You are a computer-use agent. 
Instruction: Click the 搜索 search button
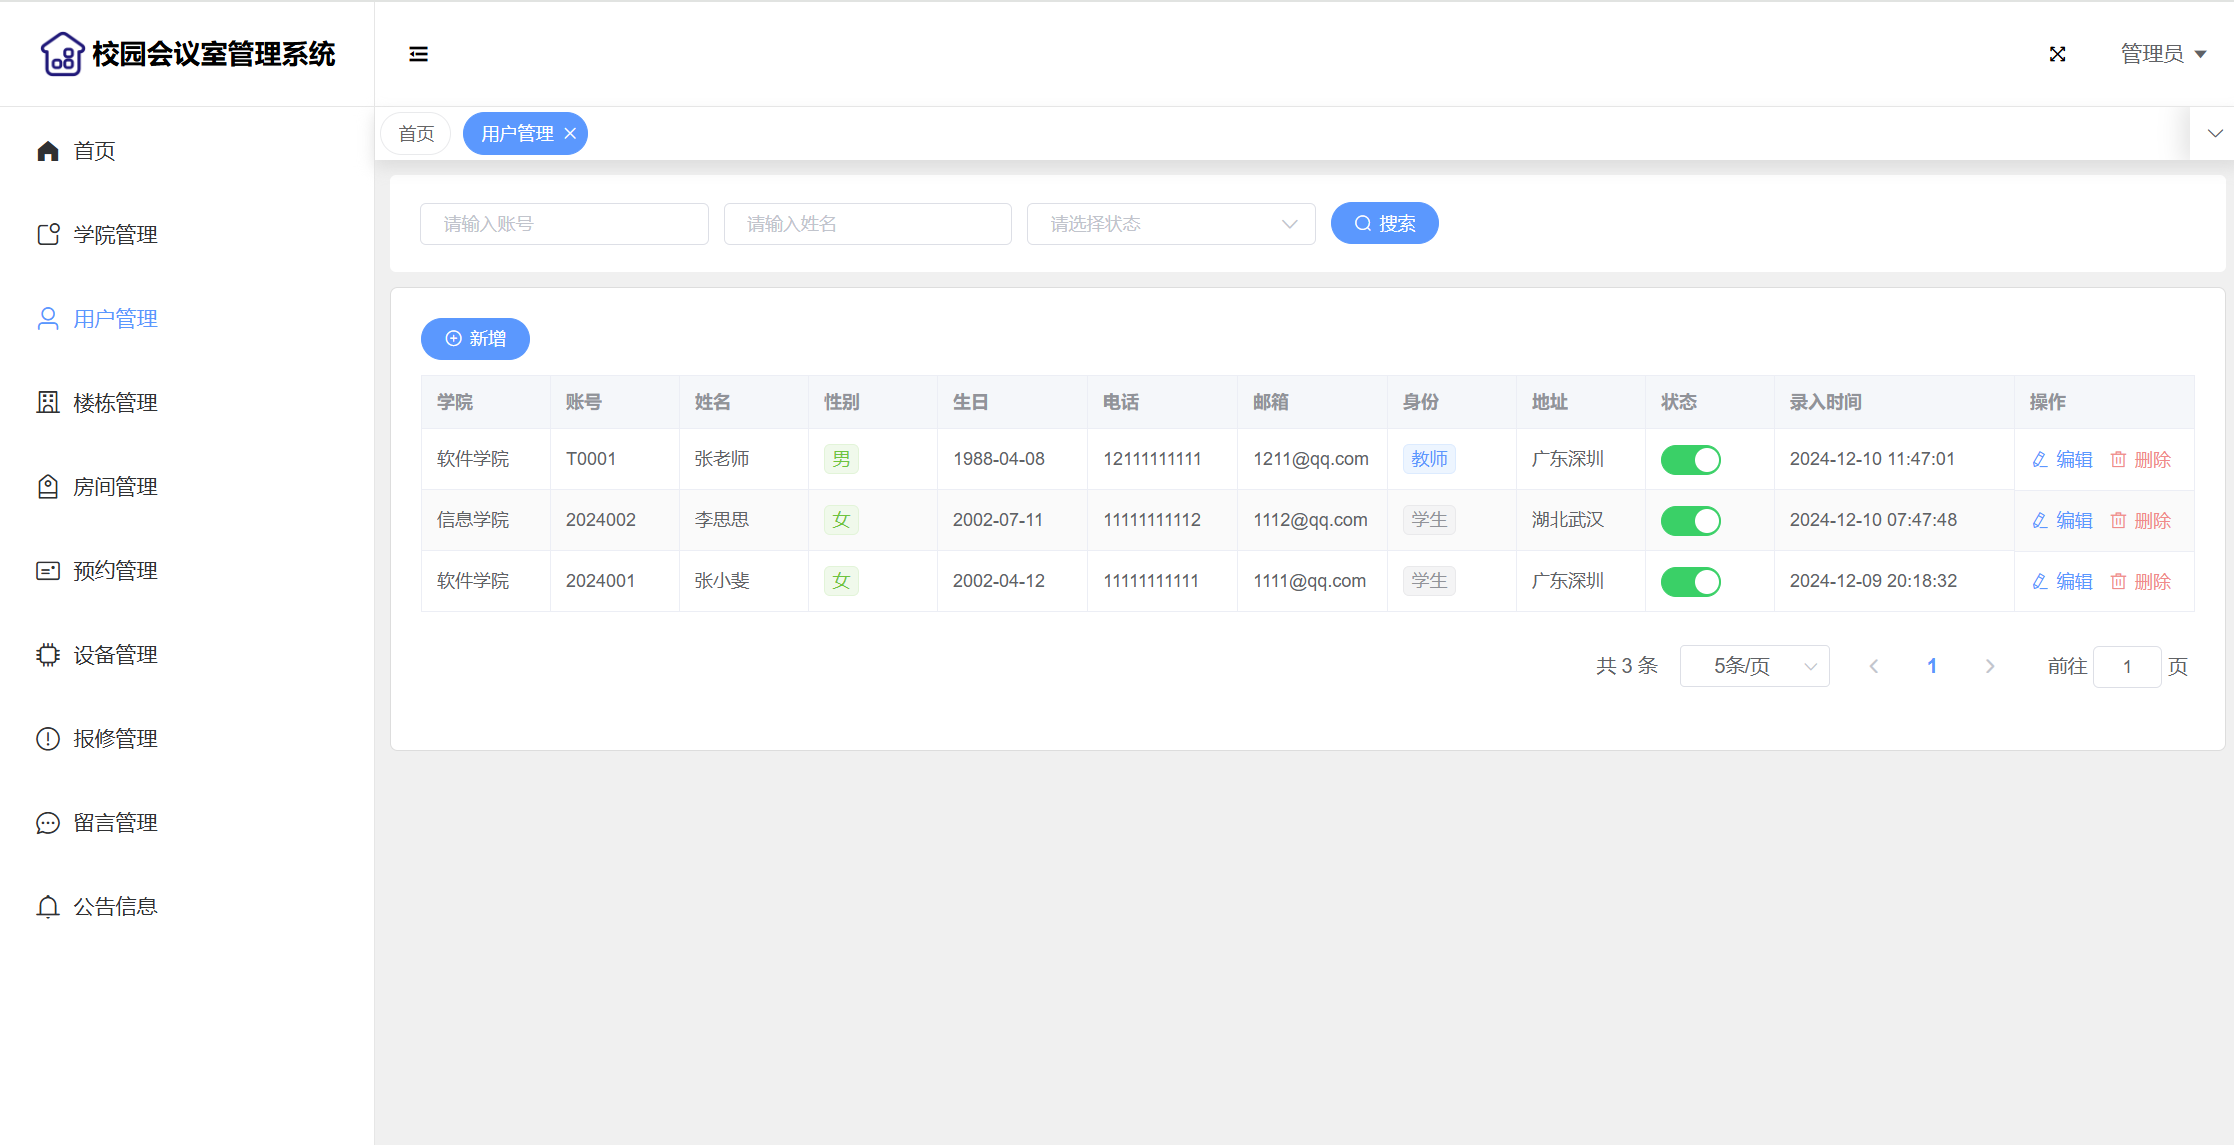[1384, 223]
